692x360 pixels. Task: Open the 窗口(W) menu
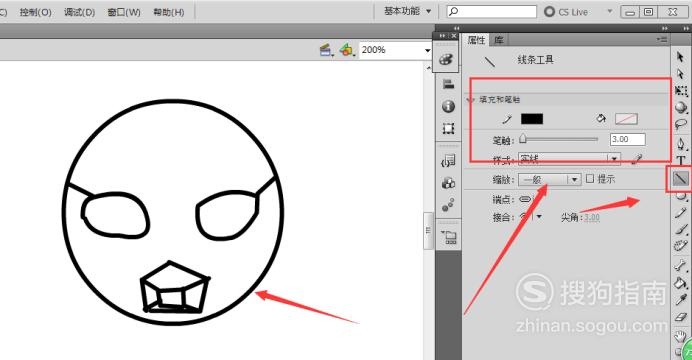tap(124, 12)
